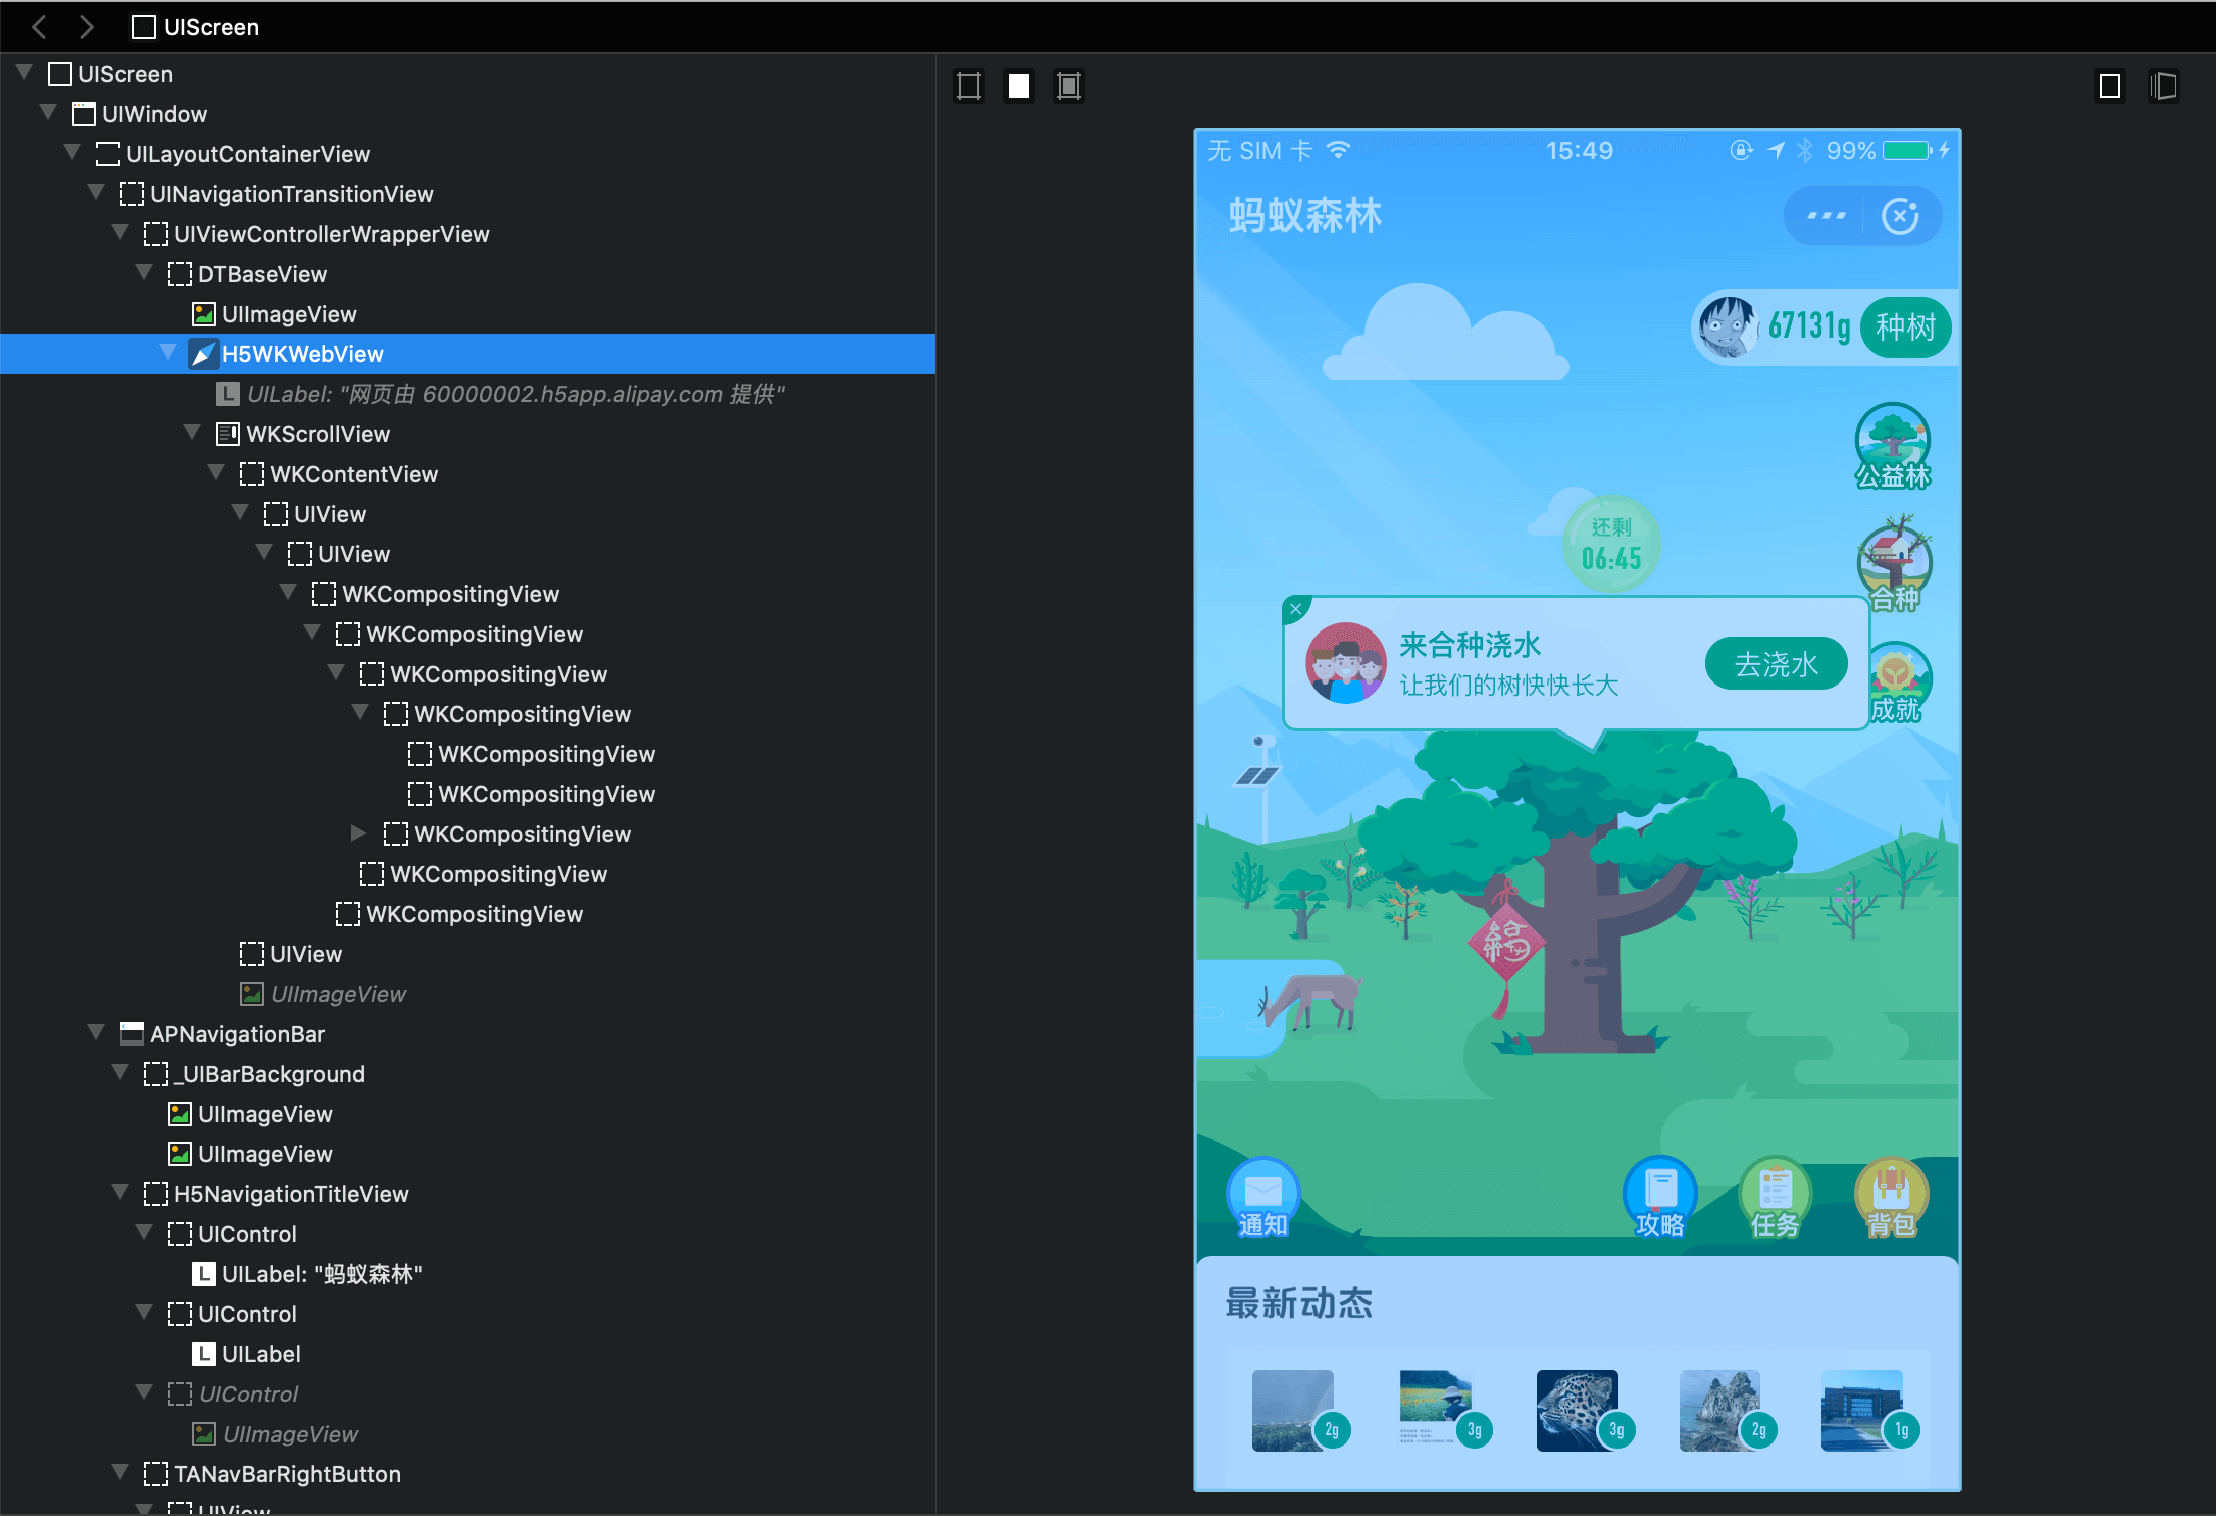Select the TANavBarRightButton tree row
Viewport: 2216px width, 1516px height.
pyautogui.click(x=286, y=1474)
